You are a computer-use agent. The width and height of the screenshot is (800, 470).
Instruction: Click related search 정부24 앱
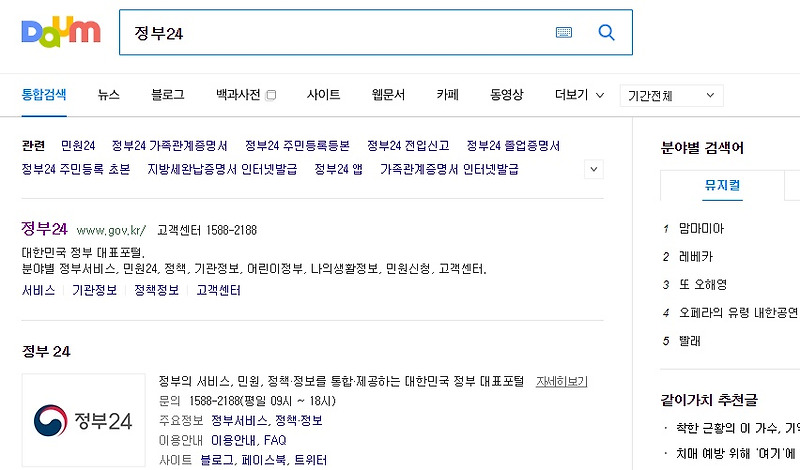339,169
